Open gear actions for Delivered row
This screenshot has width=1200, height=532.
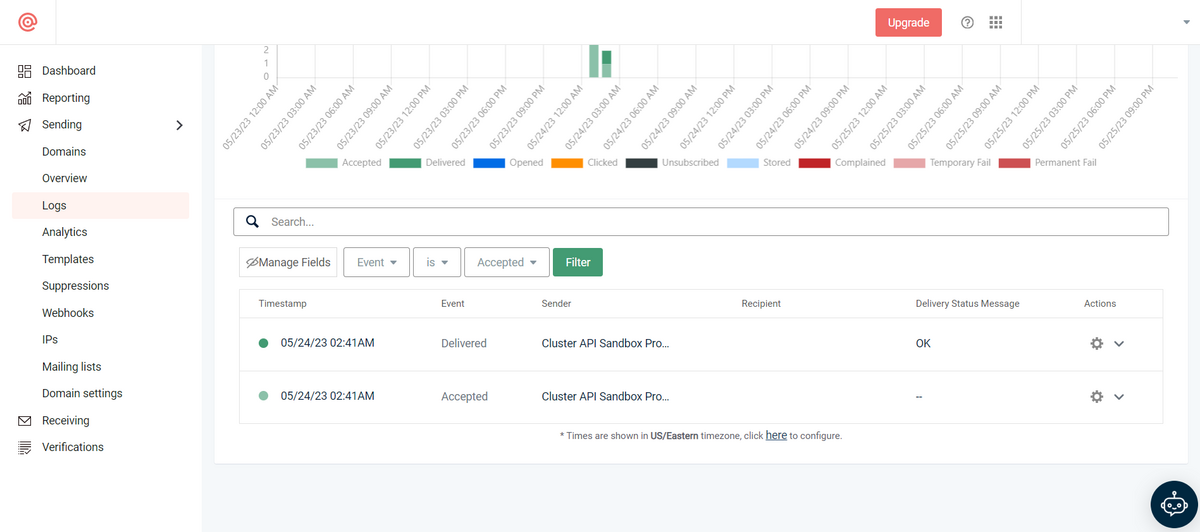click(x=1096, y=343)
